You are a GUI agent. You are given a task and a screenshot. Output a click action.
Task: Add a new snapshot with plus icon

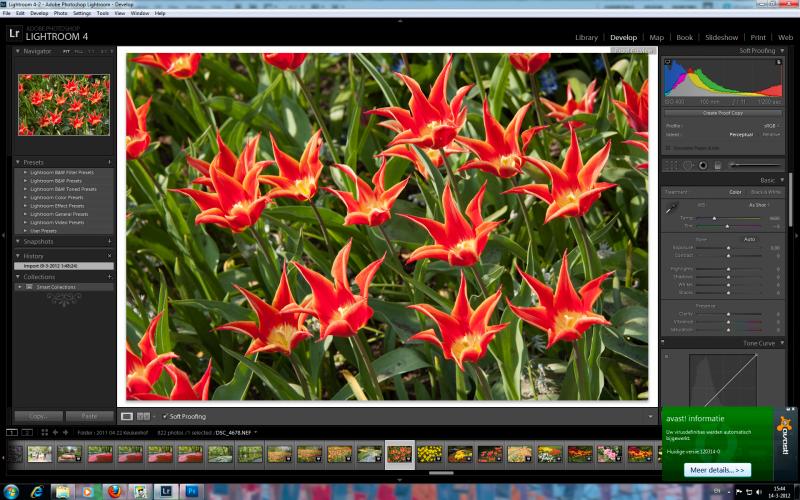(109, 241)
